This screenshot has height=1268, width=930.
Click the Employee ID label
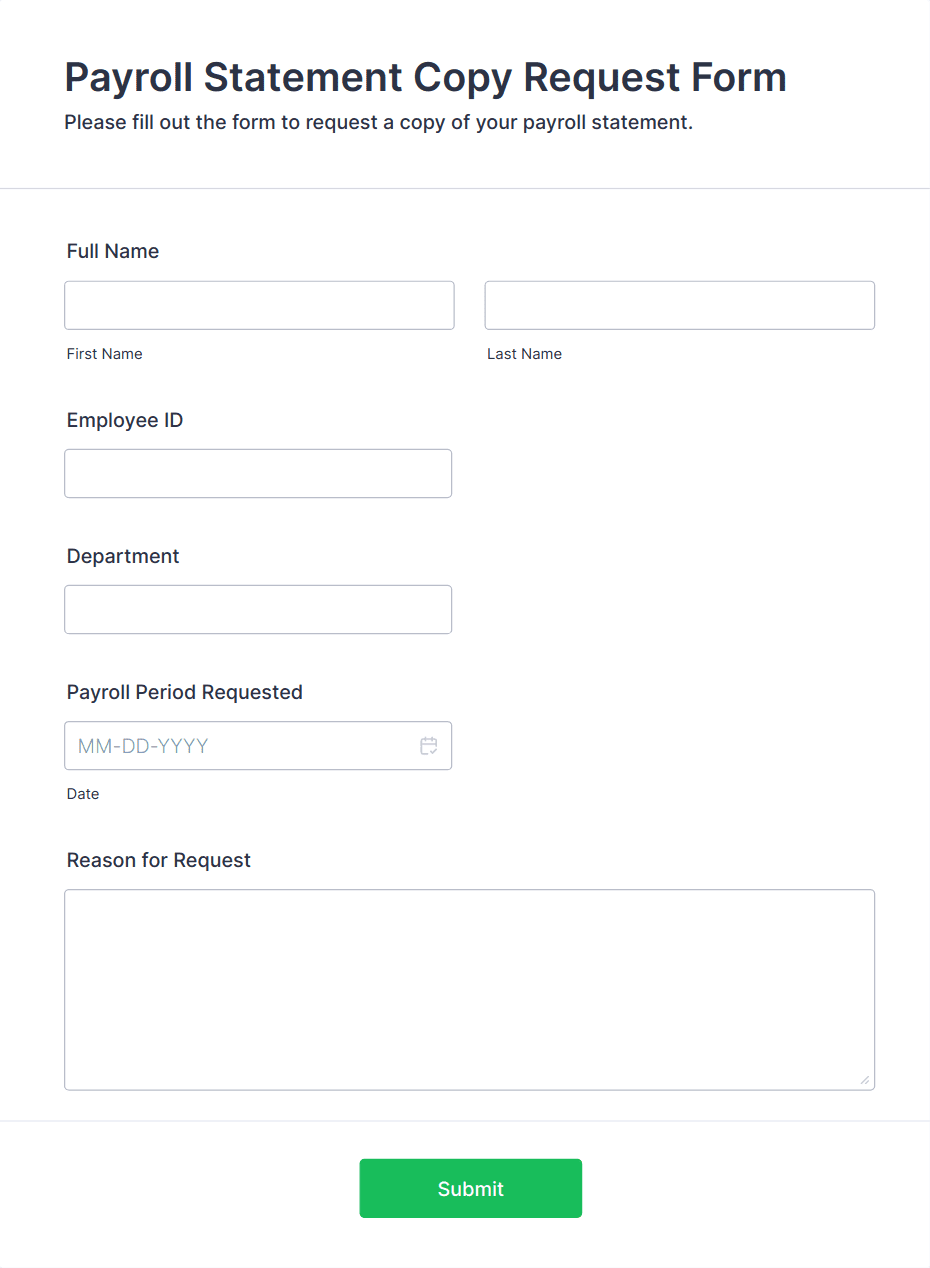point(124,420)
